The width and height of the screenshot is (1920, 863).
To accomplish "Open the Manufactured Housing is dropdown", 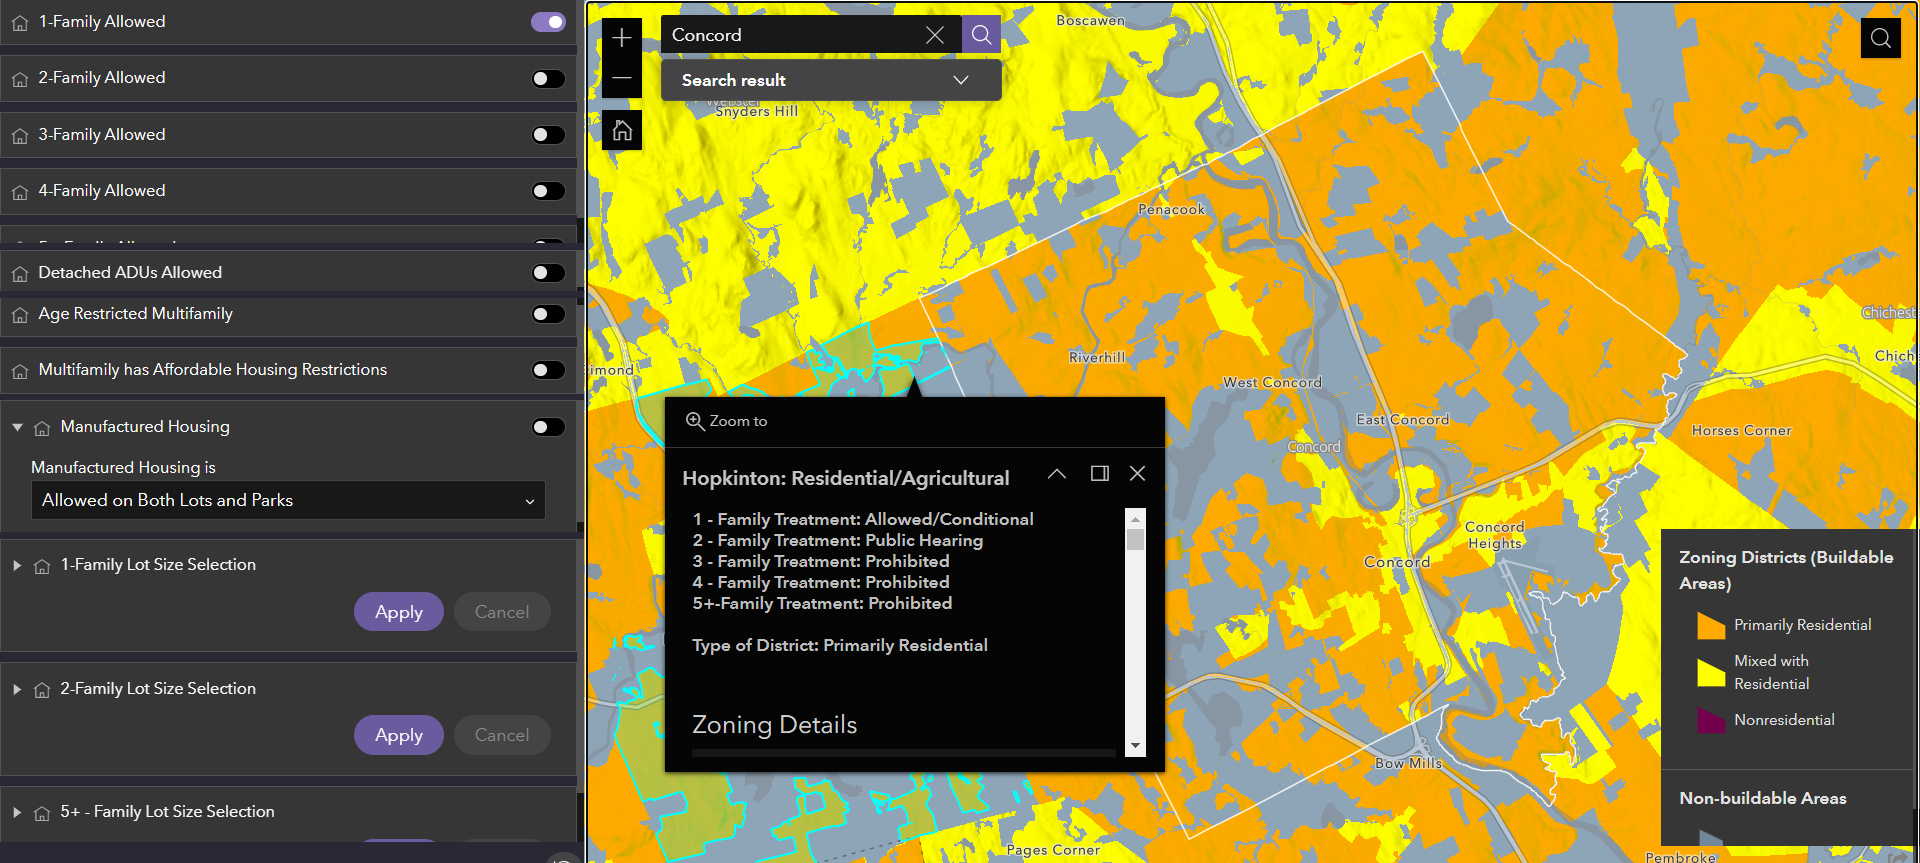I will click(x=288, y=501).
